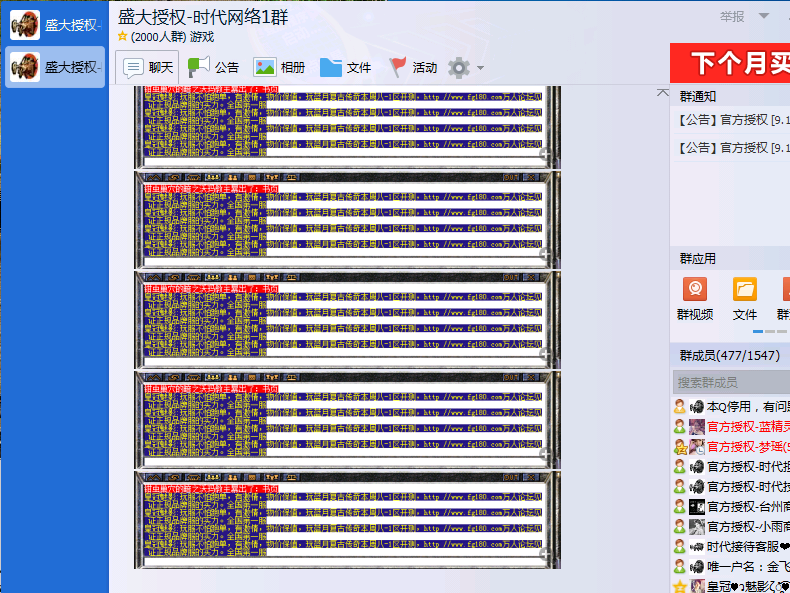Click the 搜索群成员 search field
The width and height of the screenshot is (790, 593).
coord(731,382)
